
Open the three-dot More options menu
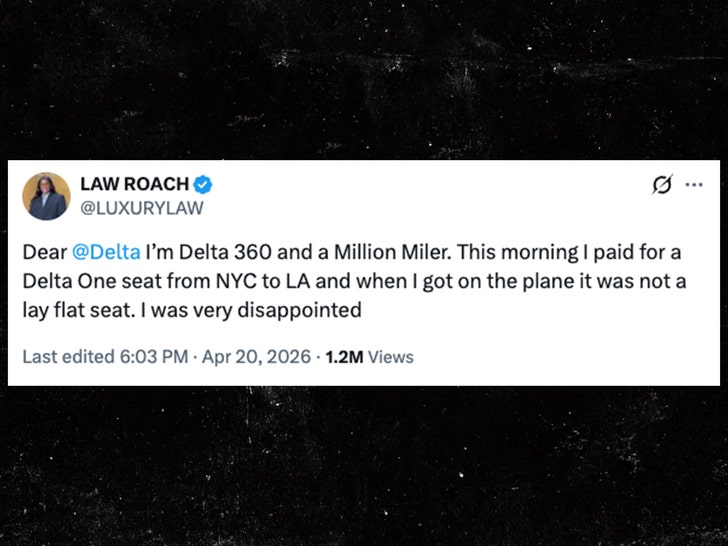pos(693,185)
